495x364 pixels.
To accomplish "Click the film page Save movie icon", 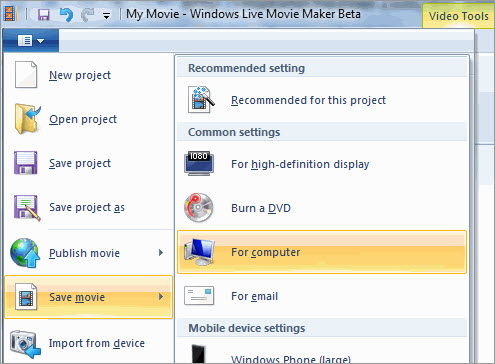I will coord(26,297).
